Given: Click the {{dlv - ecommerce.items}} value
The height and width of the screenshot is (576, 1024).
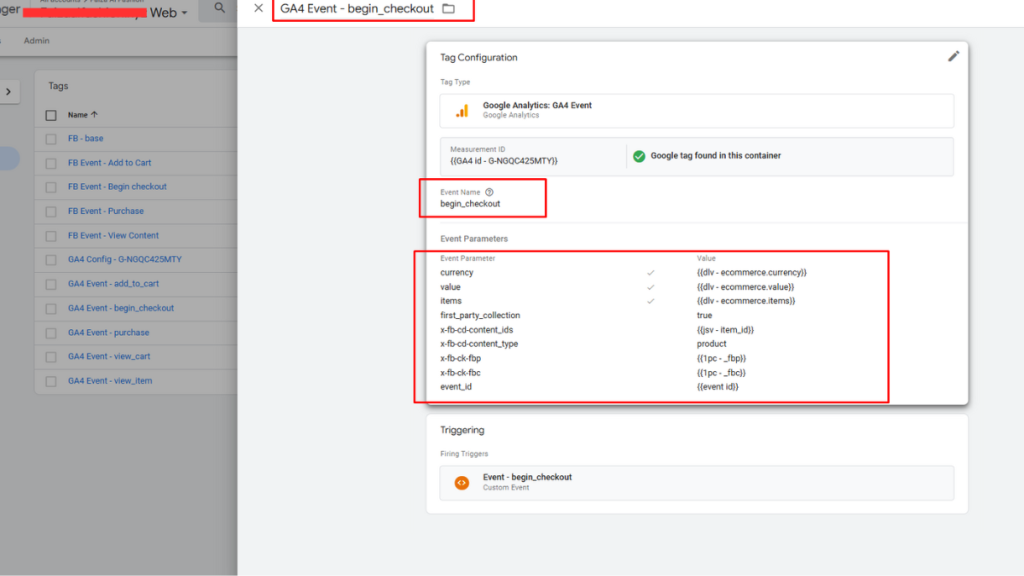Looking at the screenshot, I should [746, 301].
